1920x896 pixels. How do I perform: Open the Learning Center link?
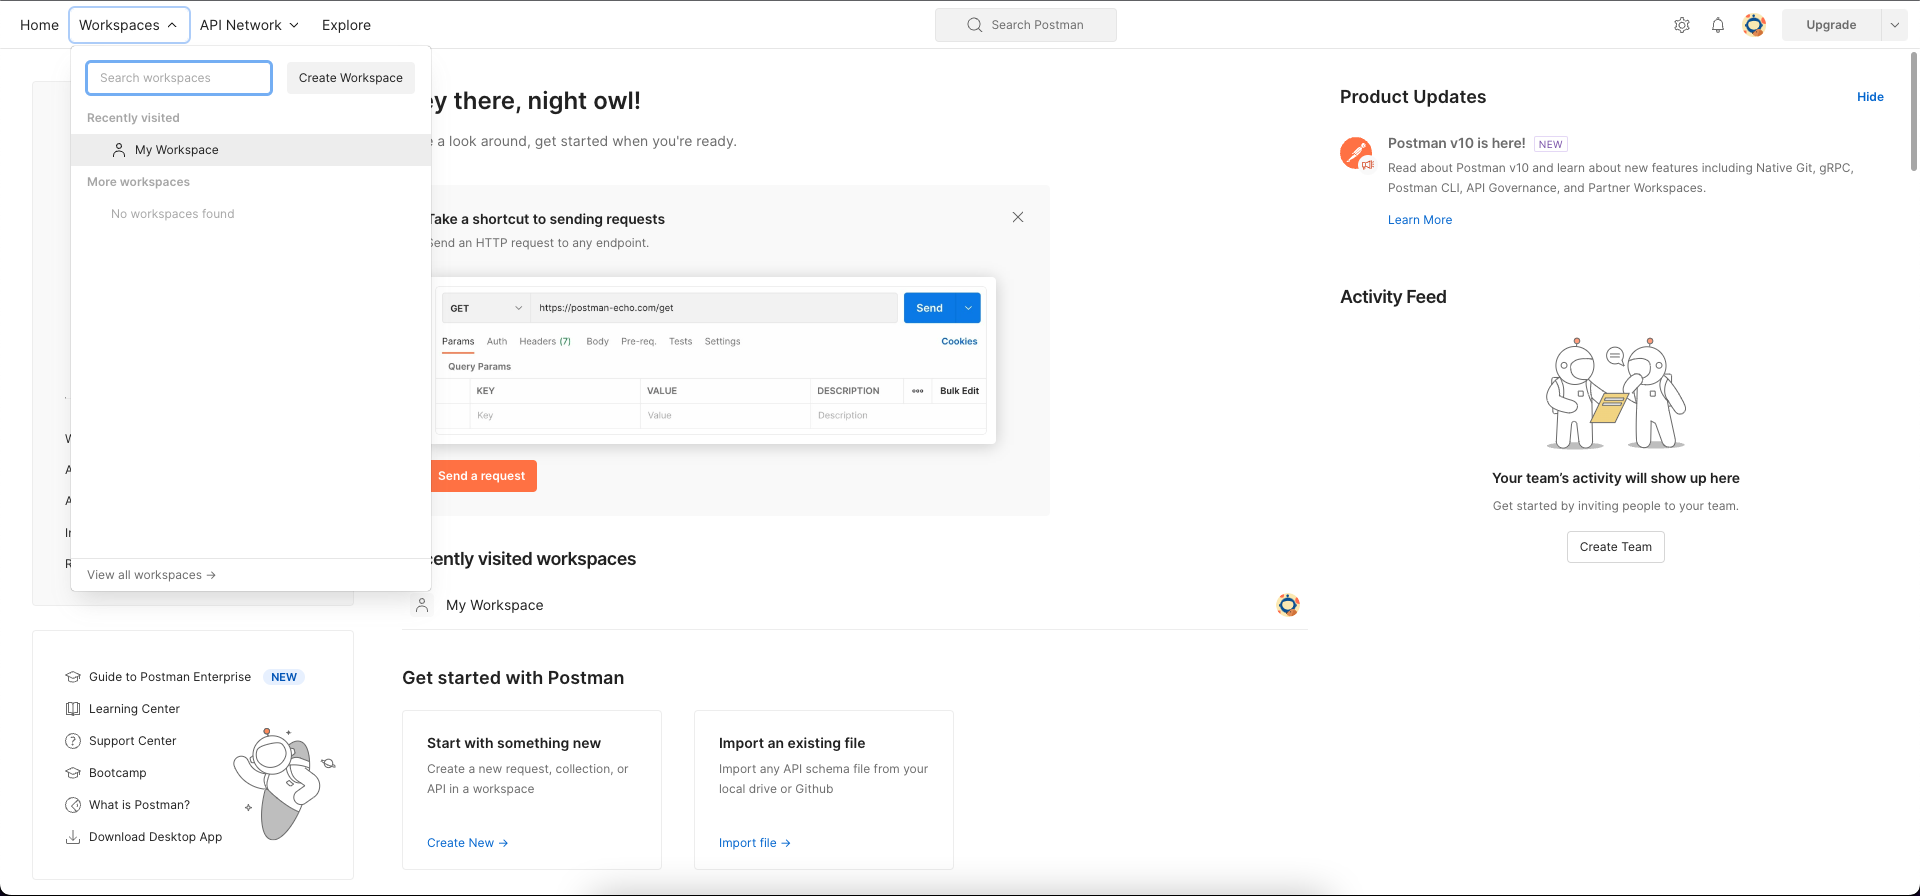[x=134, y=709]
